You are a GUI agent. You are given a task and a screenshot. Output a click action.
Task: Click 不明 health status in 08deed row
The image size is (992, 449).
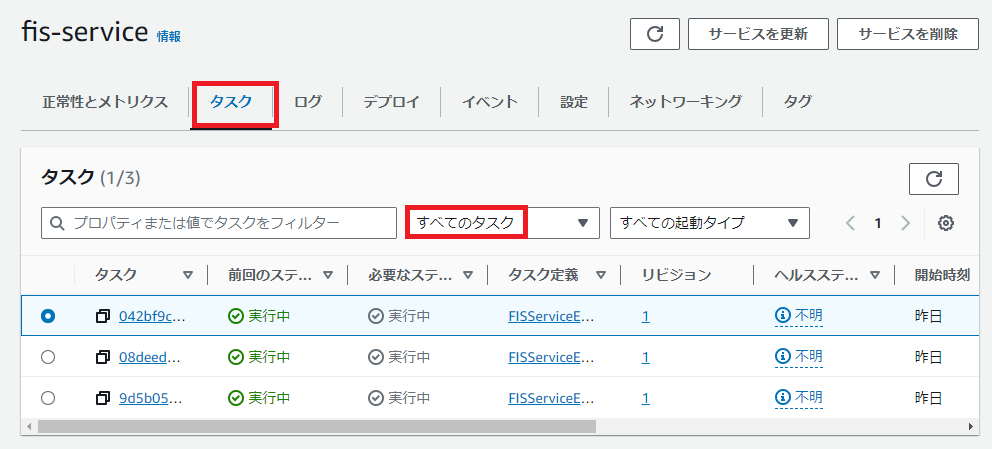[x=809, y=356]
